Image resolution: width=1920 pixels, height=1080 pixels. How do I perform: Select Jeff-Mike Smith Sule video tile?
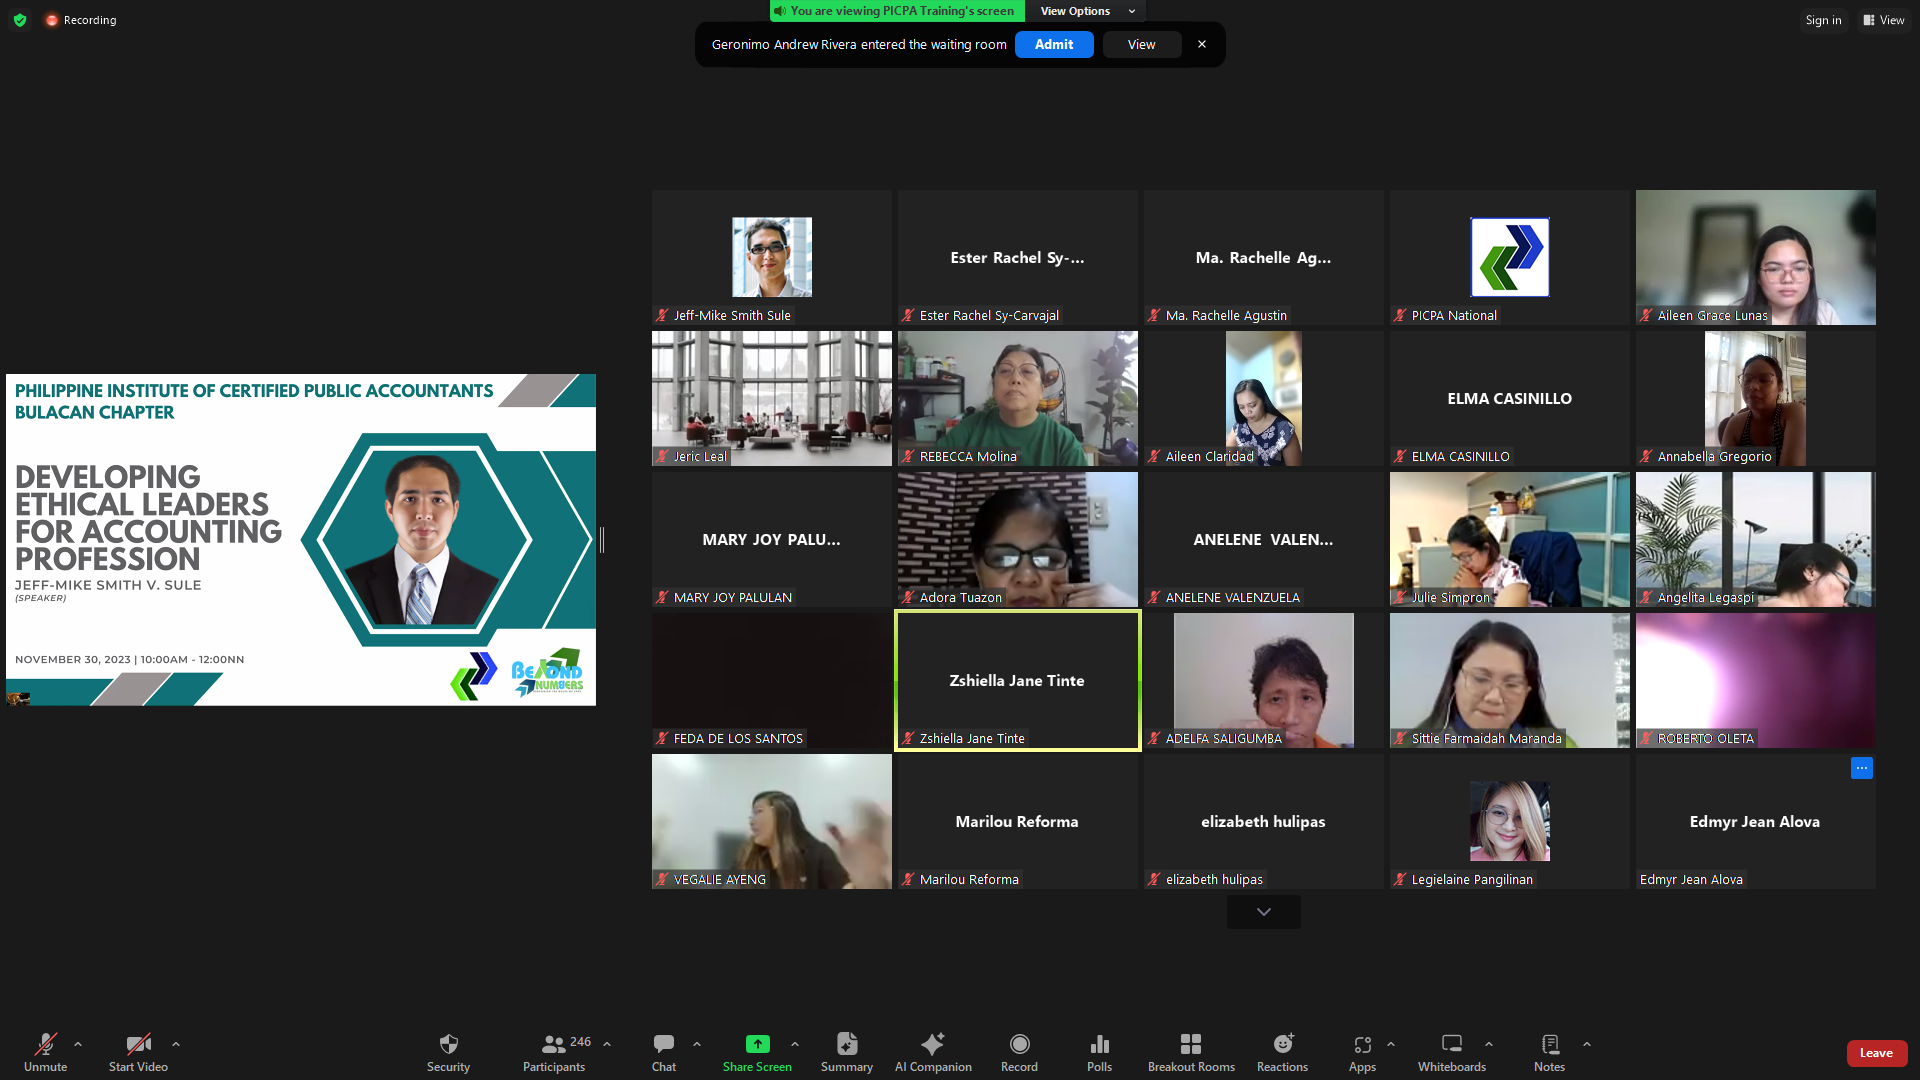click(772, 258)
